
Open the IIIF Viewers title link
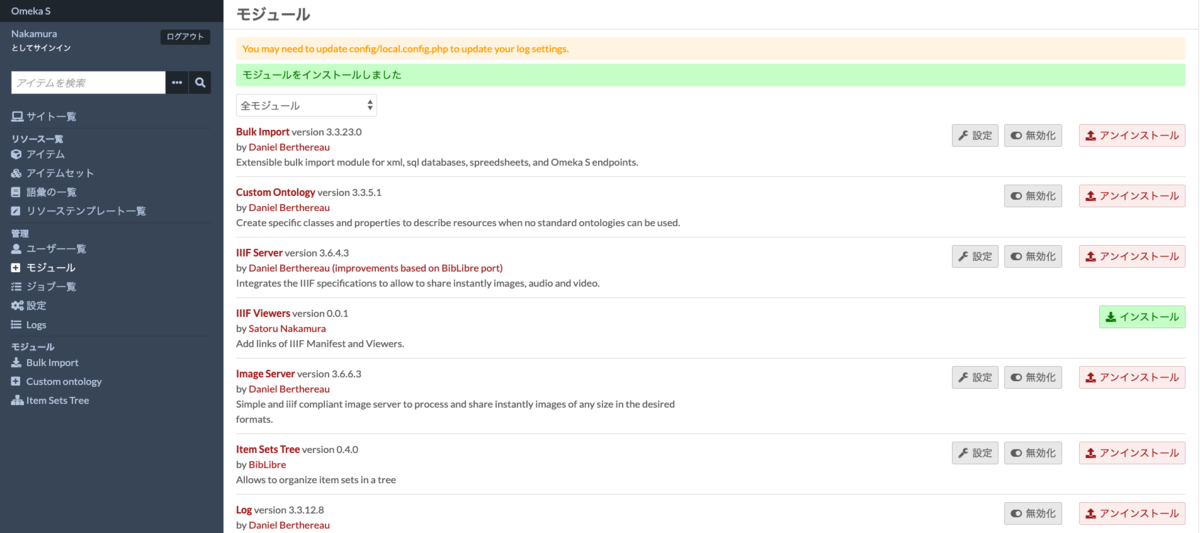(263, 313)
